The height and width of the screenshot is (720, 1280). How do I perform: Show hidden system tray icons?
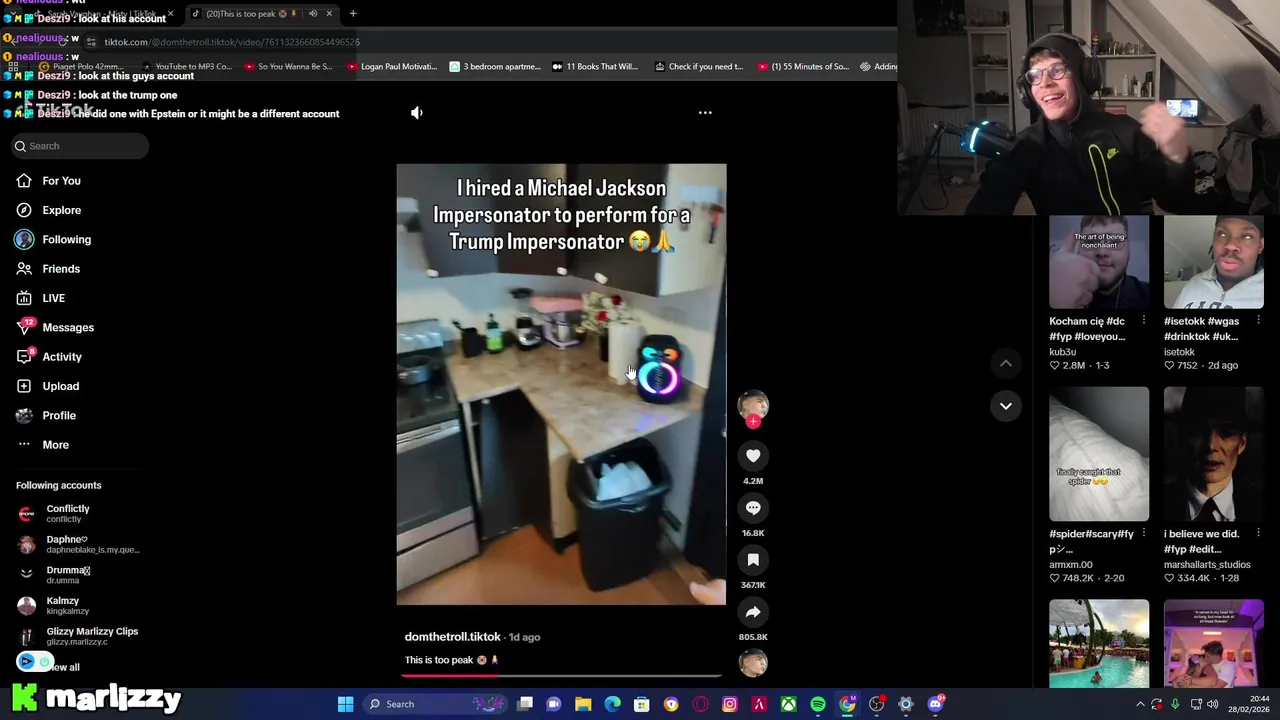click(x=1140, y=704)
